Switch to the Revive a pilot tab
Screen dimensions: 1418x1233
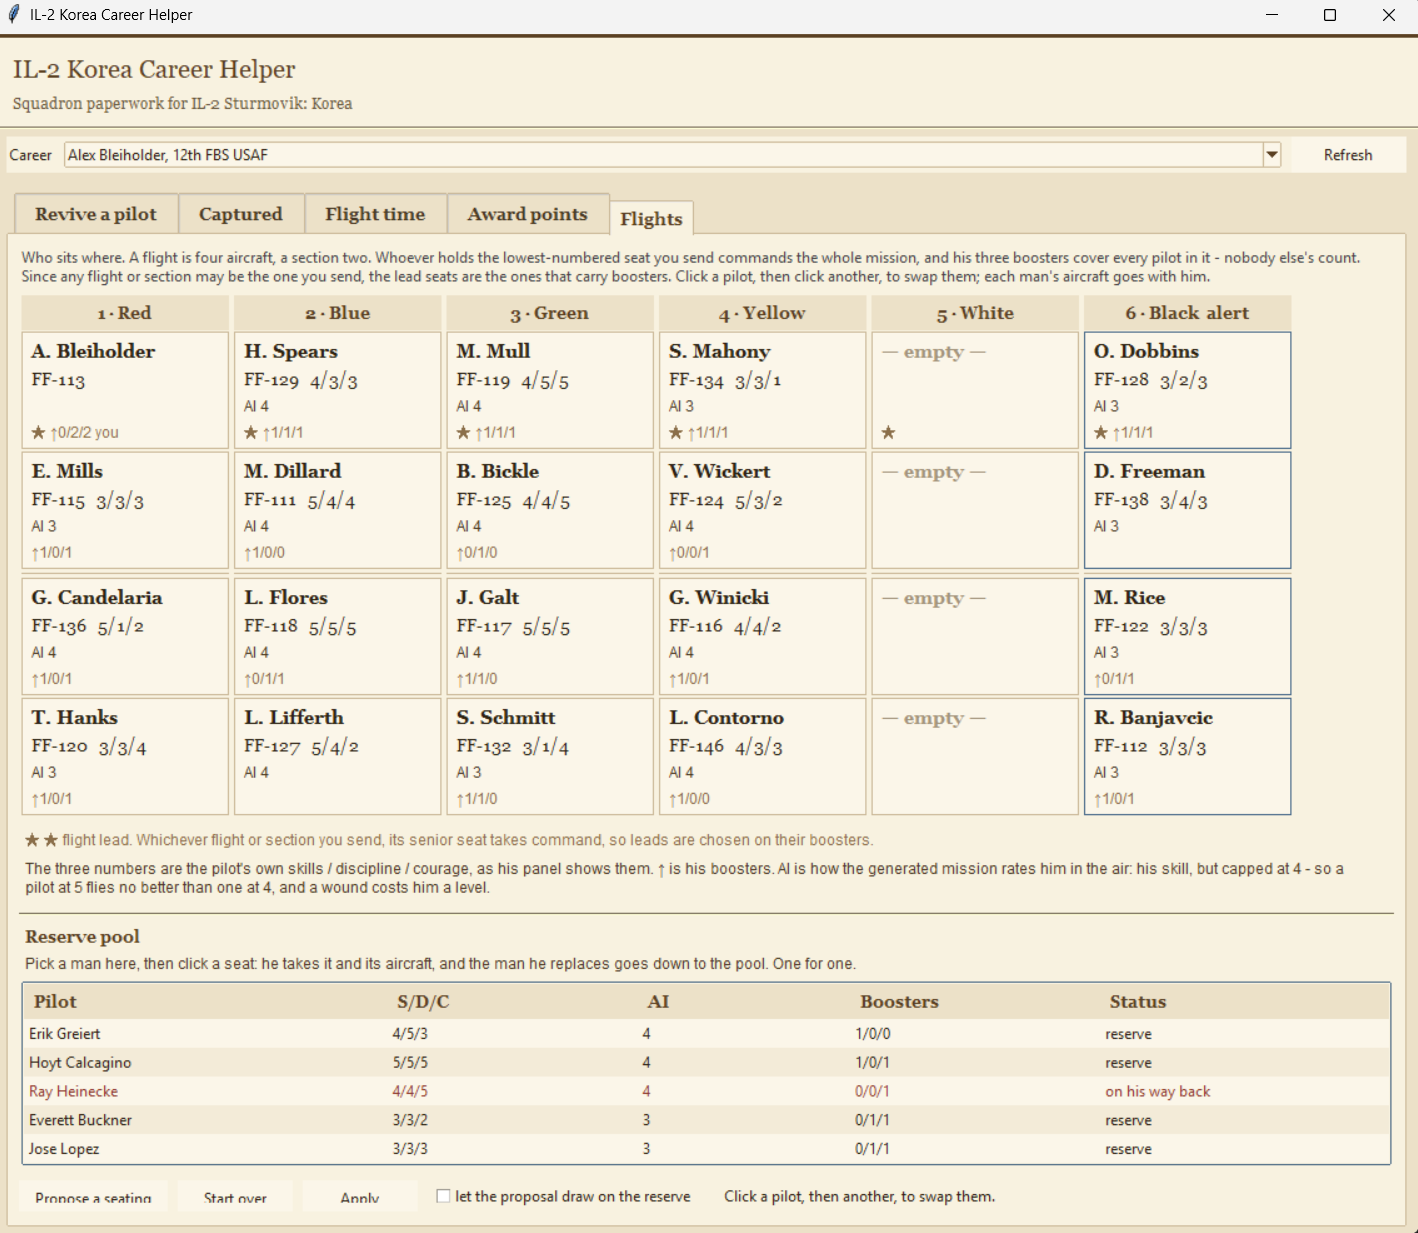pos(96,214)
